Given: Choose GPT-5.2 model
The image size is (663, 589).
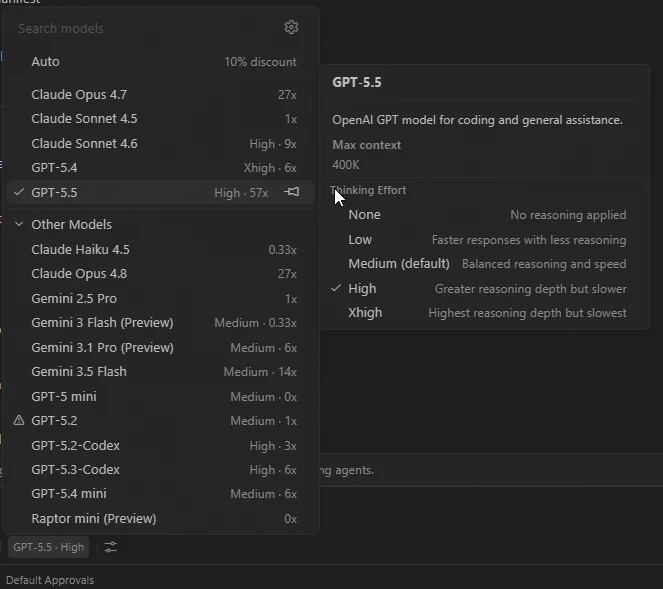Looking at the screenshot, I should (x=161, y=421).
